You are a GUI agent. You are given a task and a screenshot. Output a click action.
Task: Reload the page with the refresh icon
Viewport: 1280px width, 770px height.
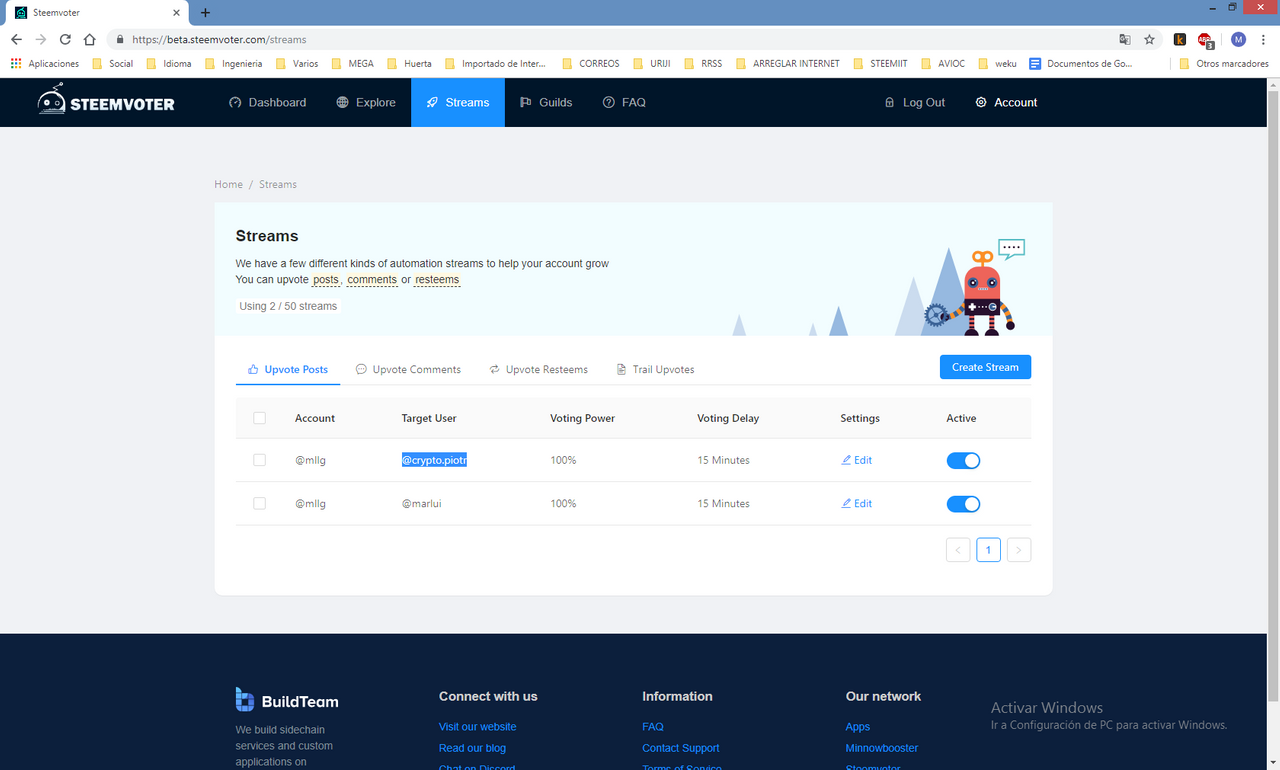(65, 40)
